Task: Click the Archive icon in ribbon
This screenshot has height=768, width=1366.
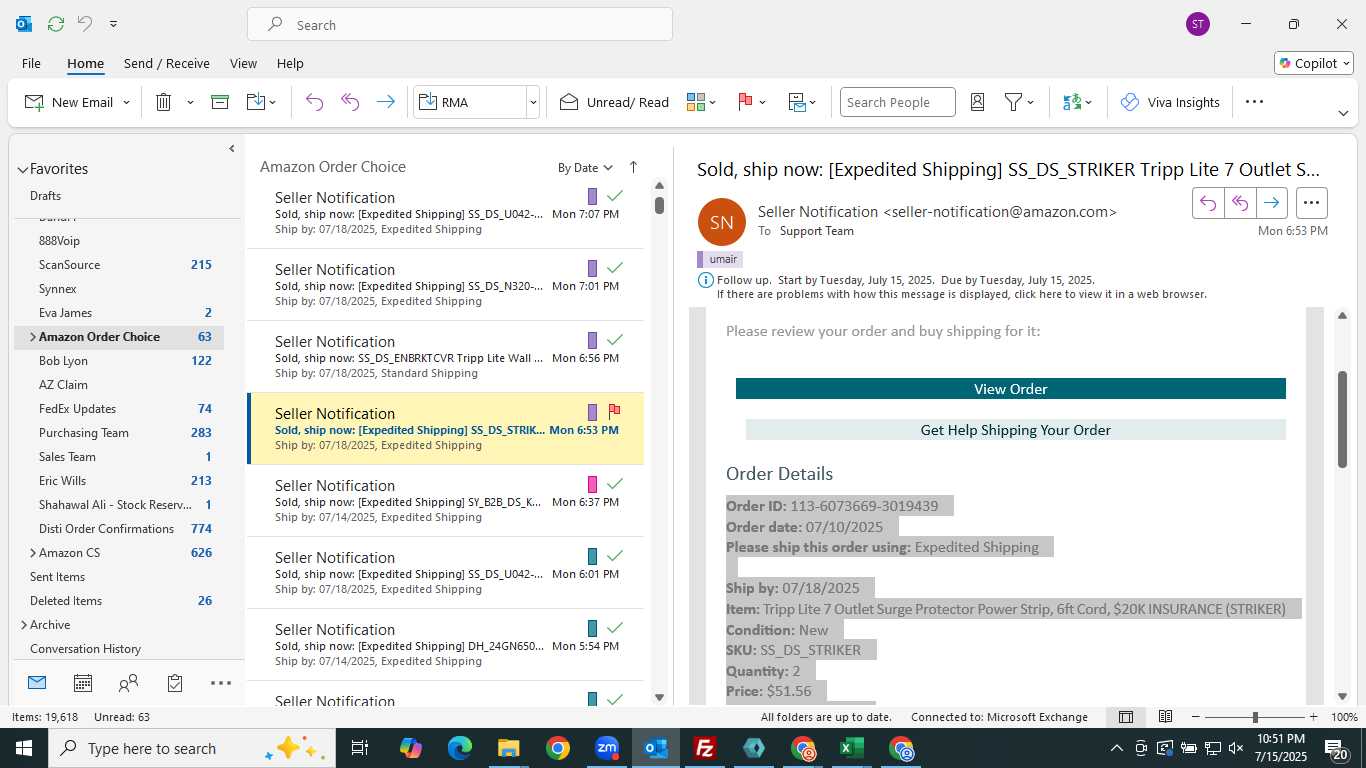Action: 220,102
